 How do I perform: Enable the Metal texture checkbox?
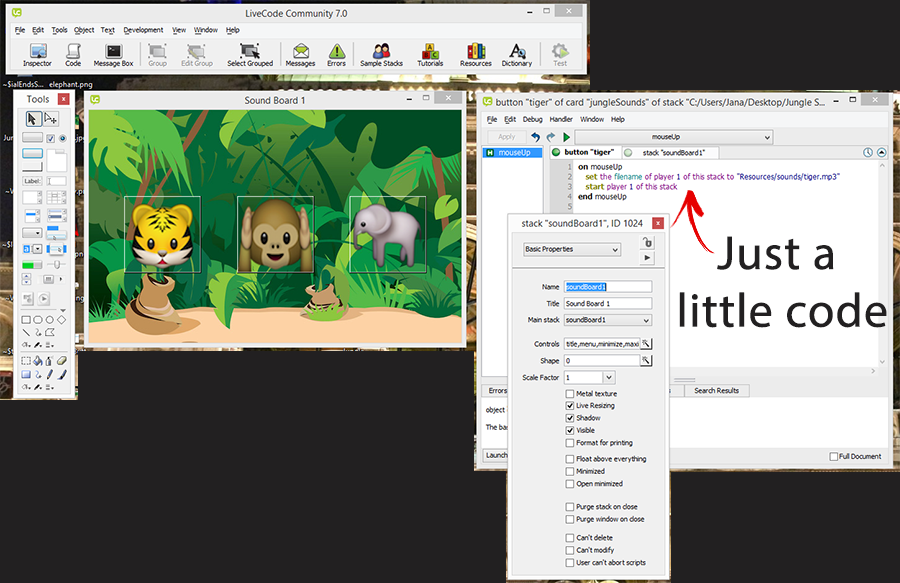[x=570, y=394]
